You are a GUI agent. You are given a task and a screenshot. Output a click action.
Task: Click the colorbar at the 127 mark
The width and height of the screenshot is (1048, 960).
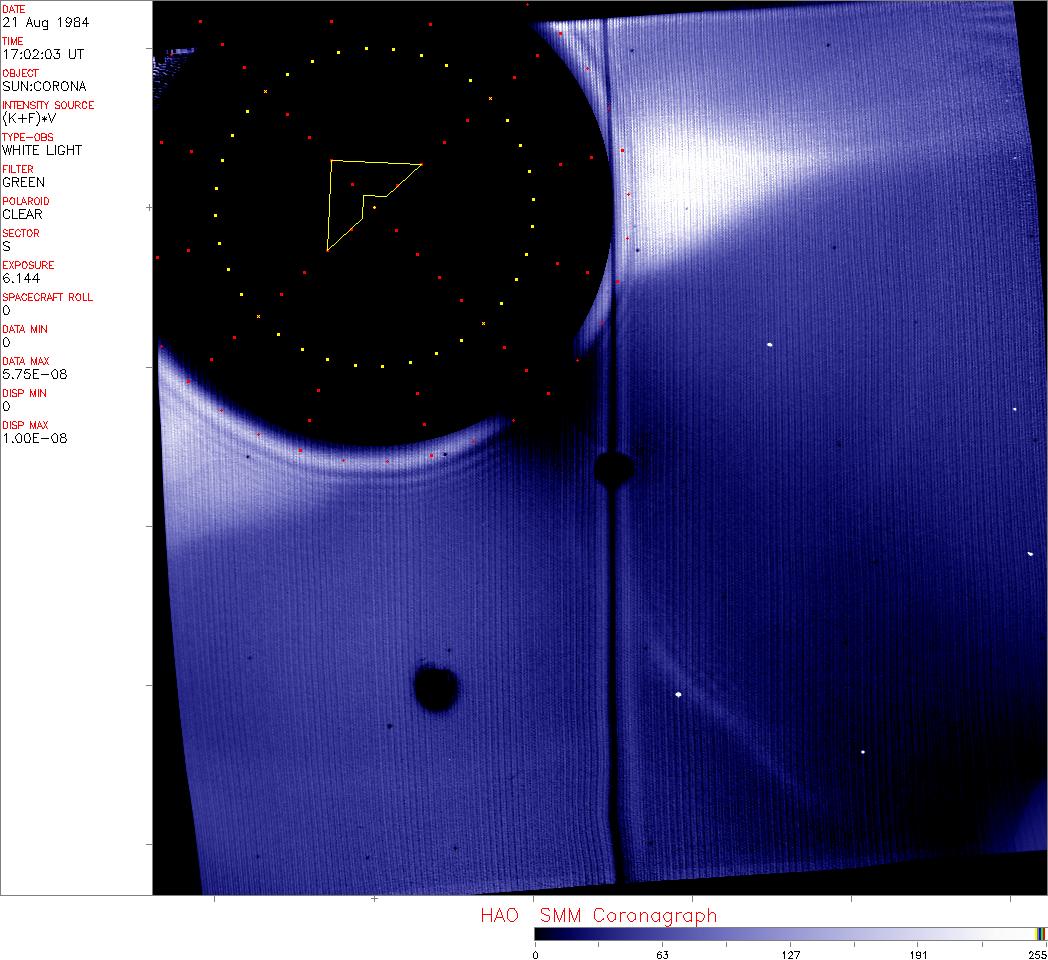pos(790,933)
